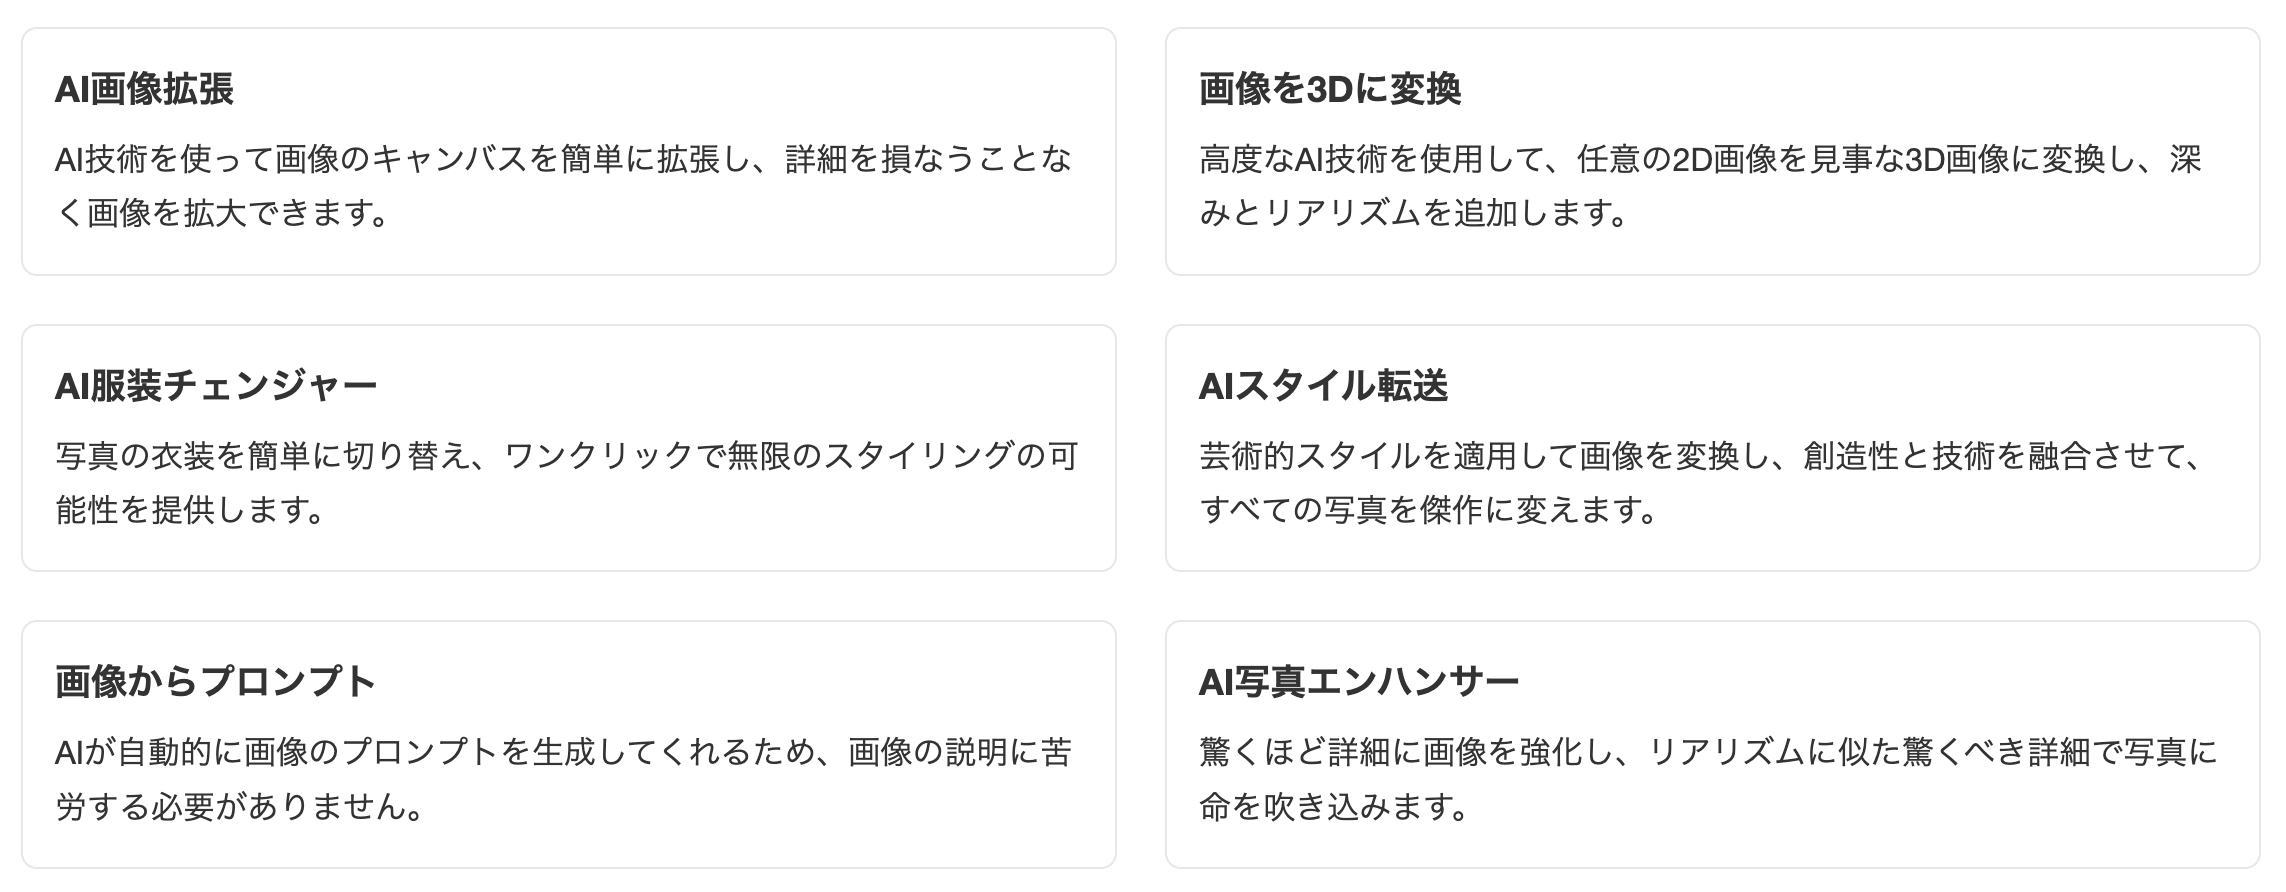Open the AI画像拡張 card title
The height and width of the screenshot is (892, 2286).
[144, 90]
